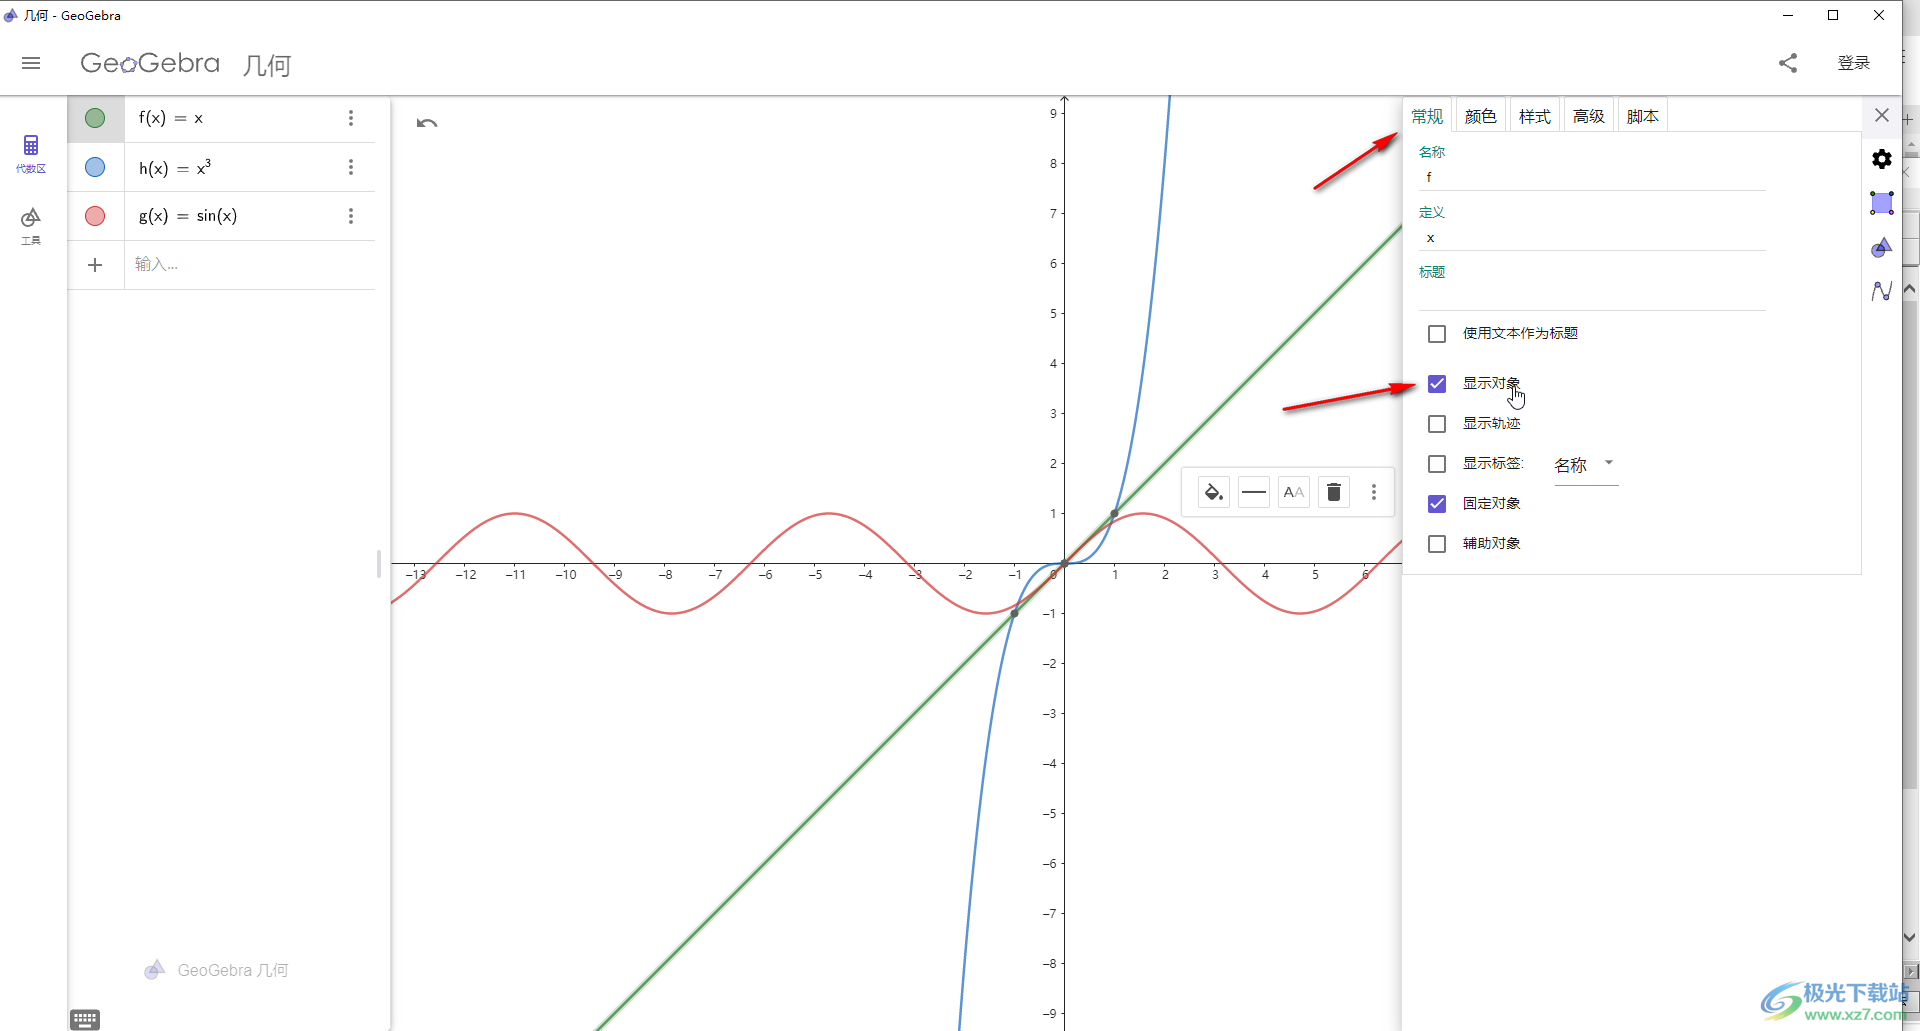1920x1031 pixels.
Task: Click the trash delete icon
Action: click(1333, 492)
